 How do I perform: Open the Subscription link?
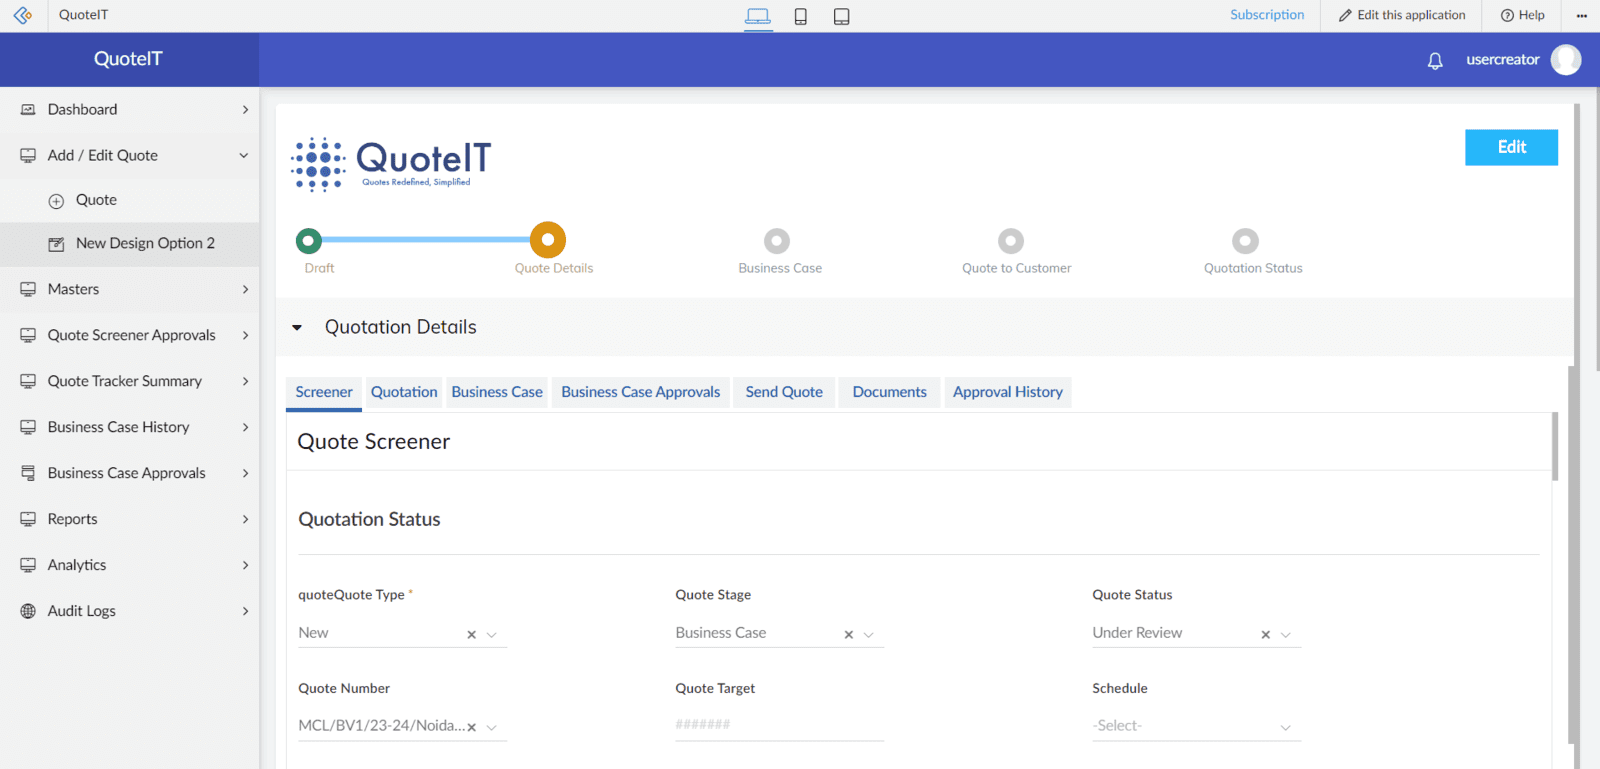[x=1267, y=15]
